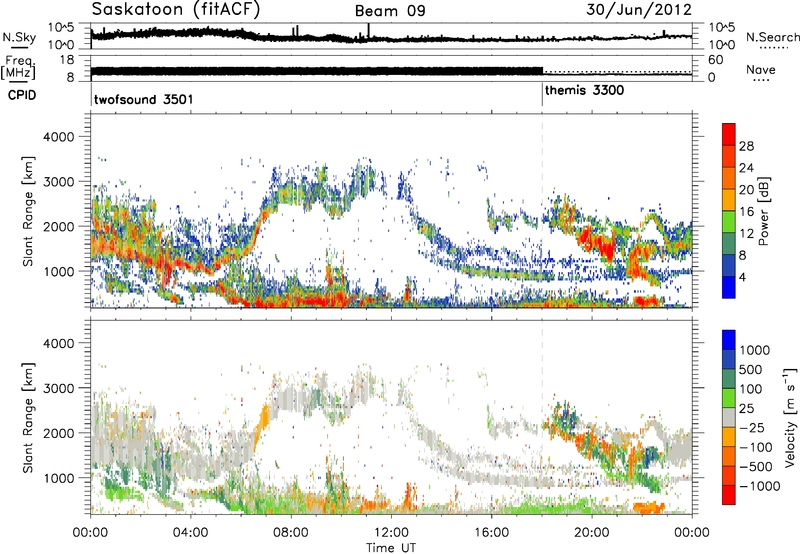Viewport: 800px width, 554px height.
Task: Click Slant Range label of velocity panel
Action: 28,417
